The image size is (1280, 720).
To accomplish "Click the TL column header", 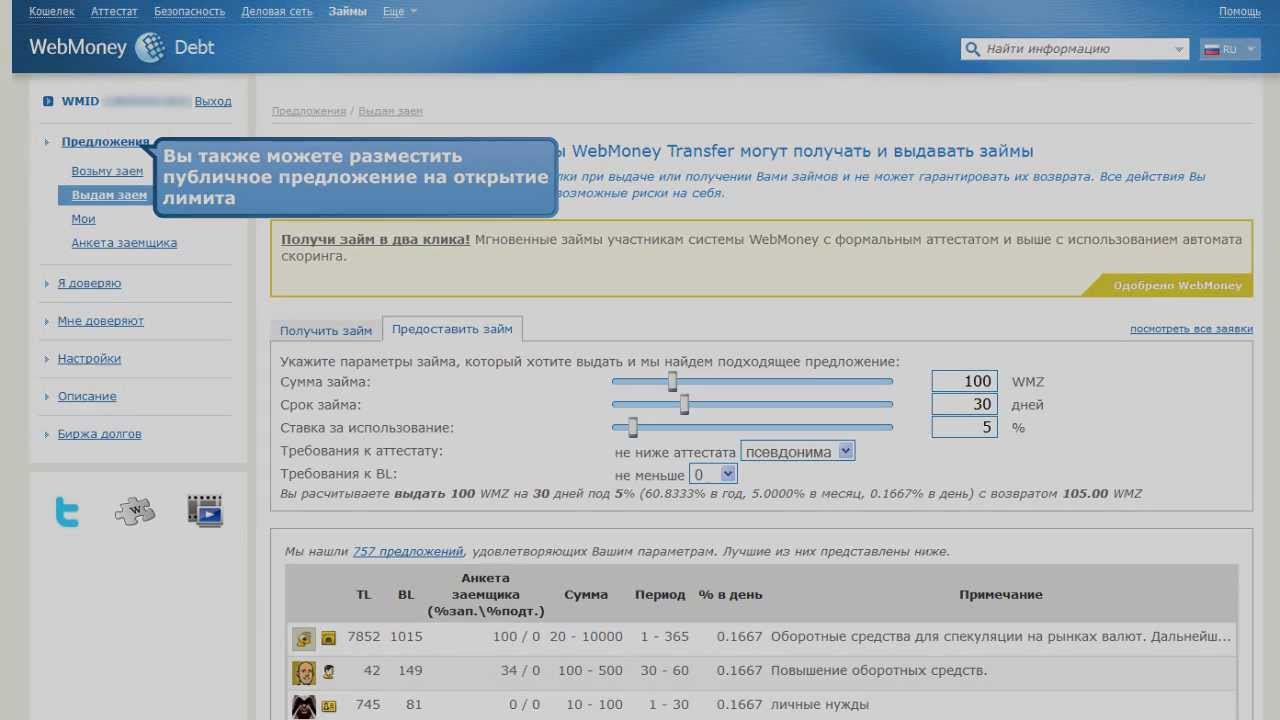I will 364,594.
